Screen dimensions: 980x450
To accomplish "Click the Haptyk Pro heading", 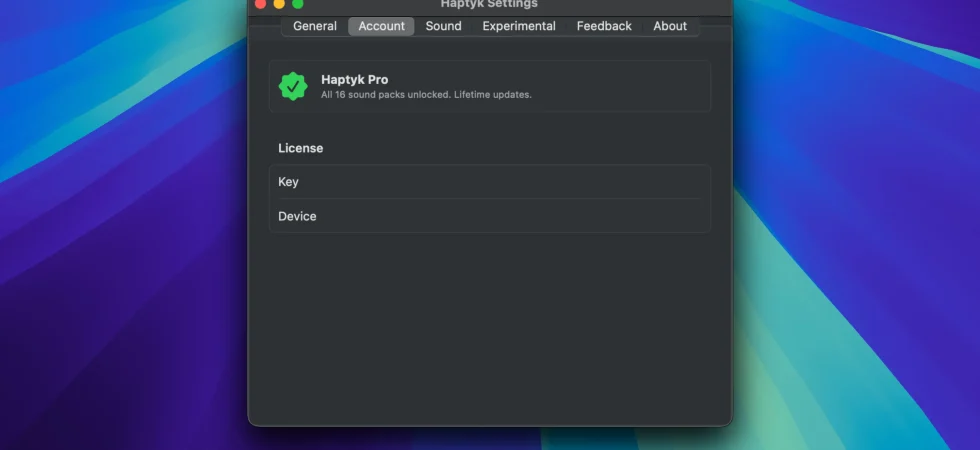I will 354,79.
